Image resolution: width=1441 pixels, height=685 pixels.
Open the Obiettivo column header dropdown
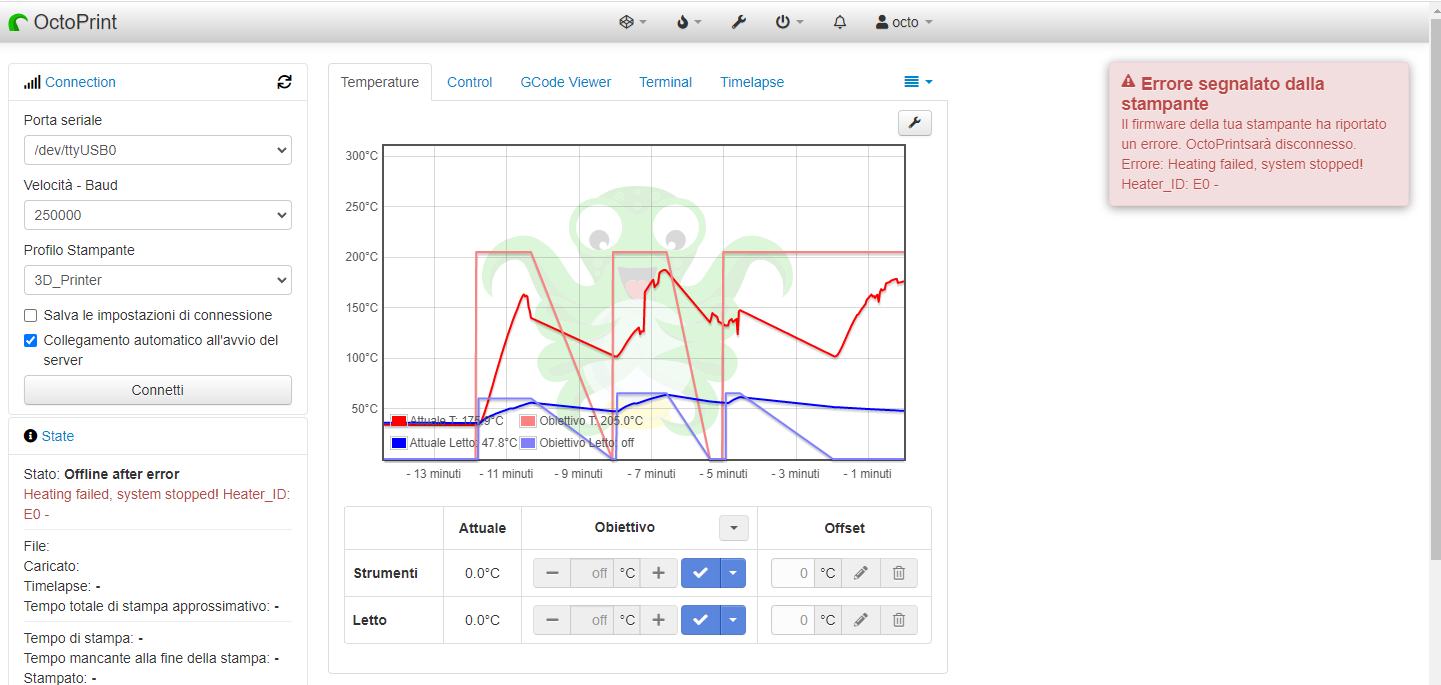pyautogui.click(x=734, y=528)
